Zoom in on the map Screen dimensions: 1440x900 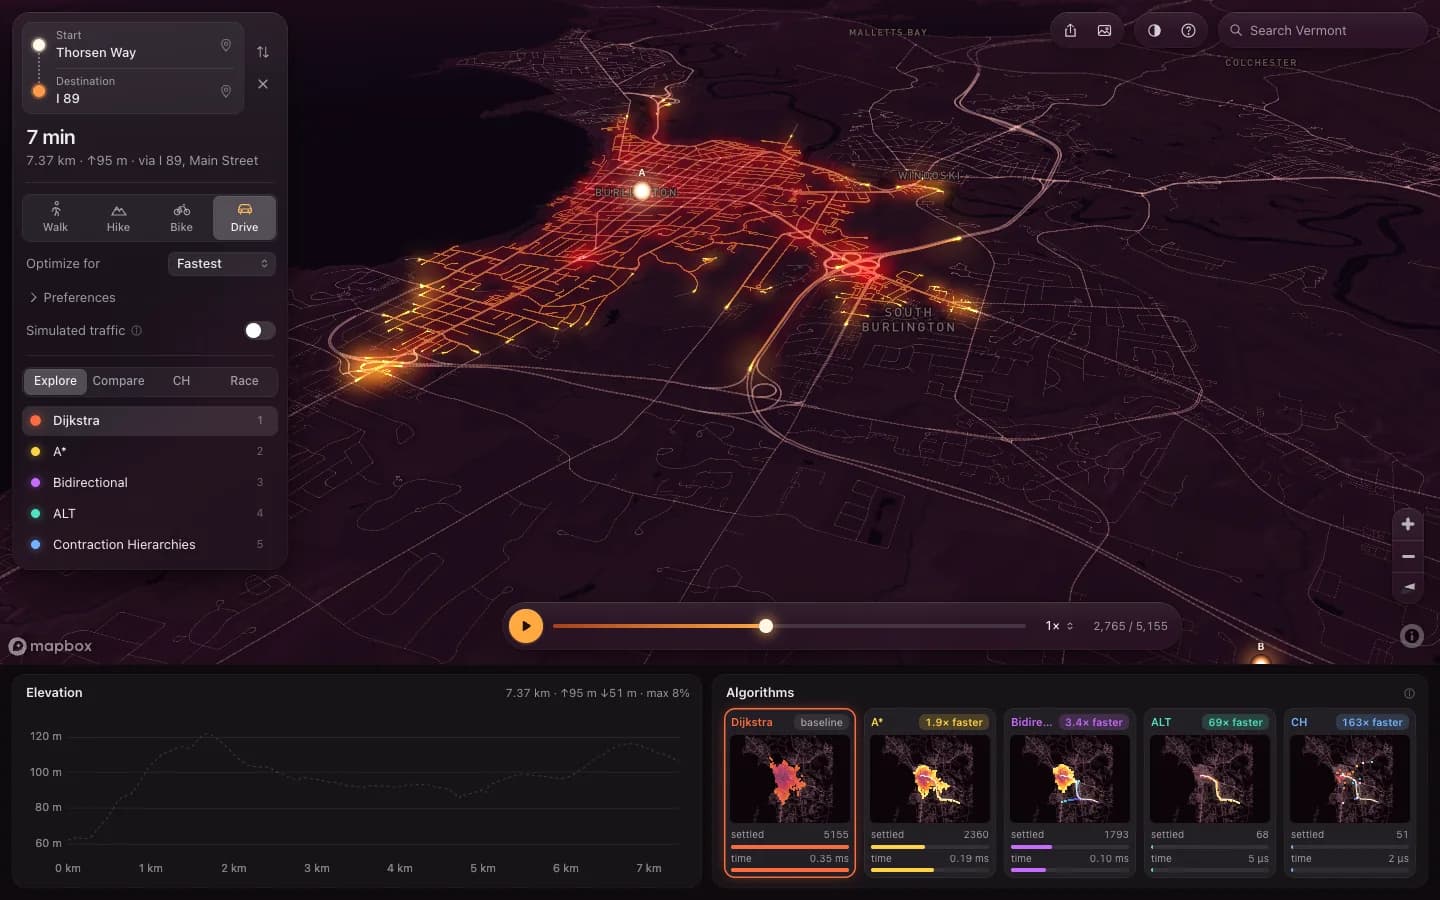[1408, 524]
